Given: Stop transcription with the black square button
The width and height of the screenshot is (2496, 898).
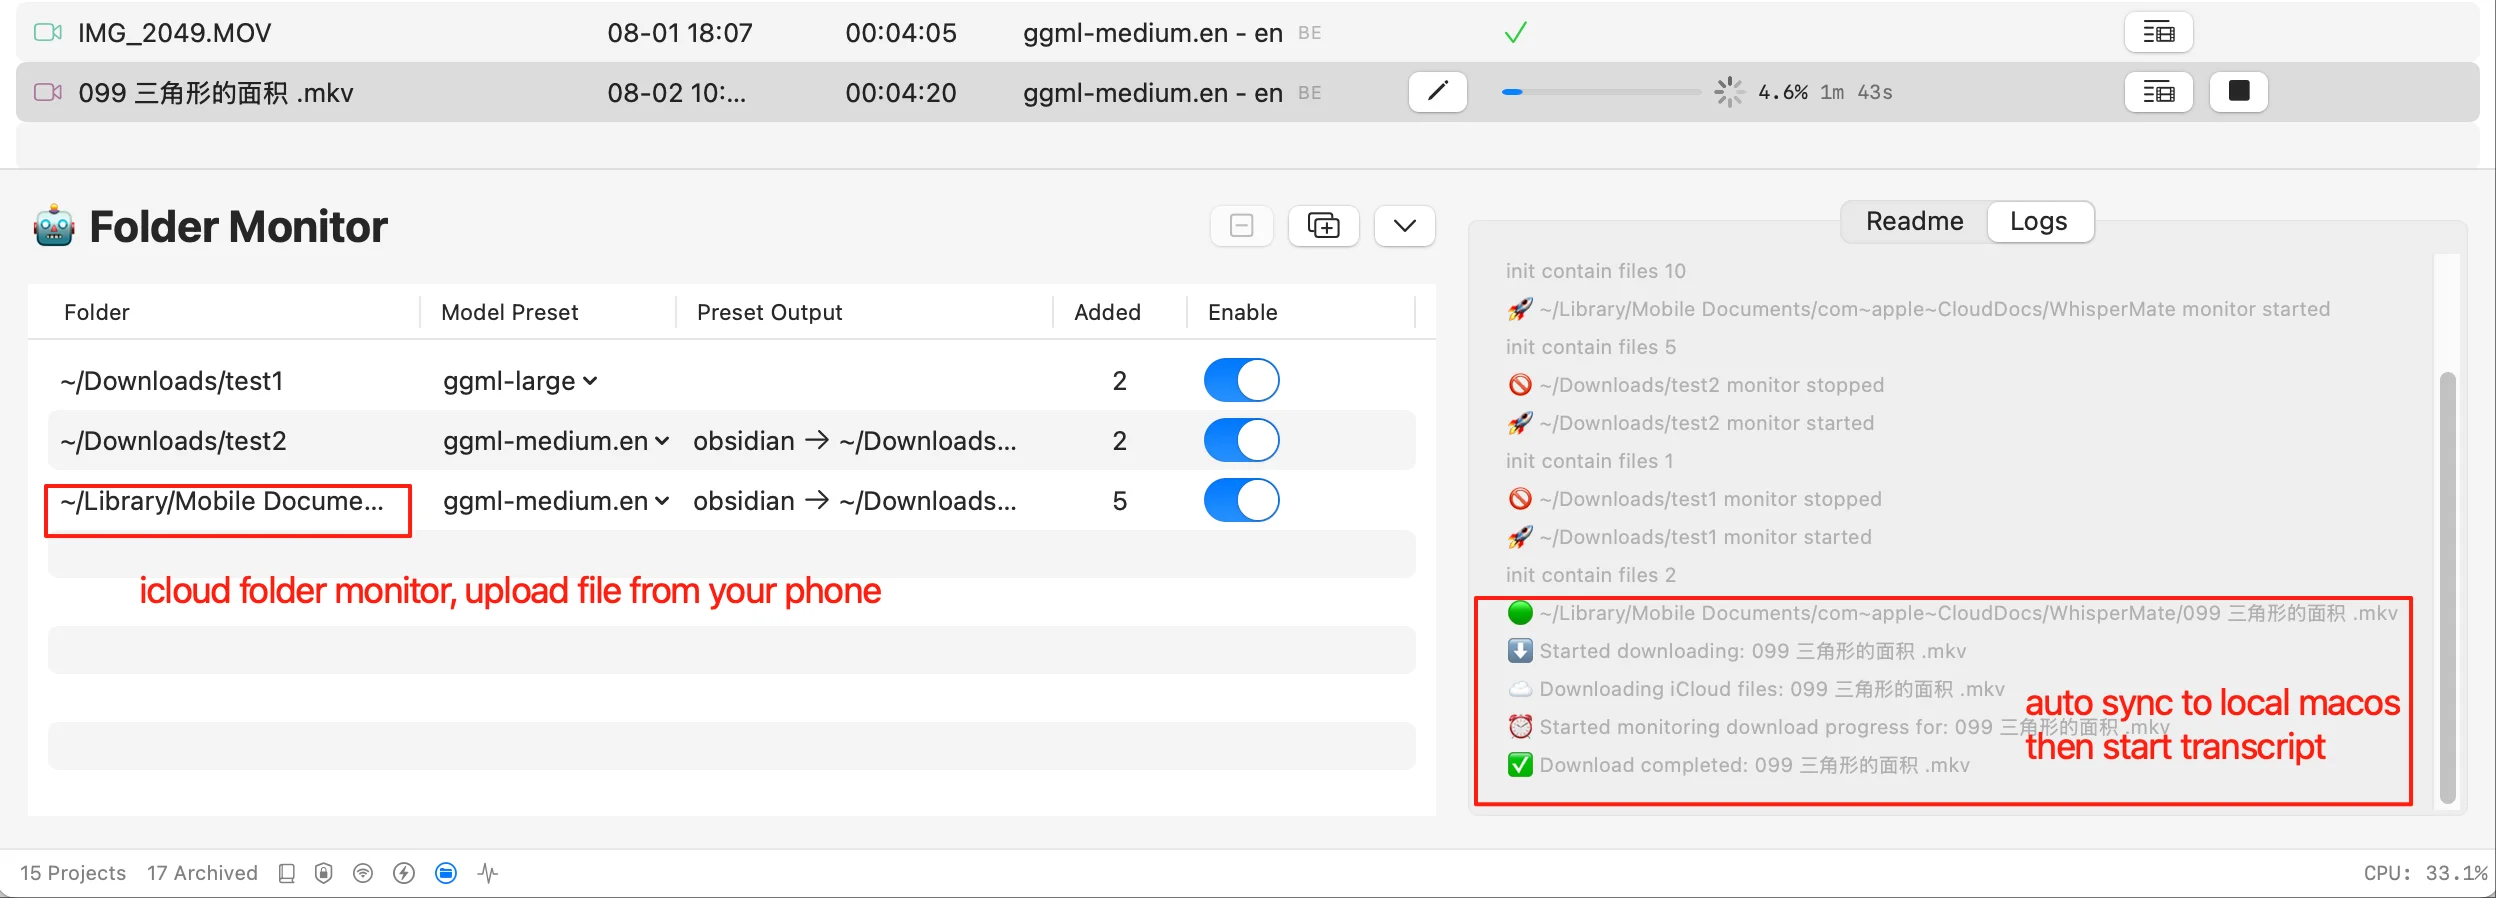Looking at the screenshot, I should (x=2238, y=92).
